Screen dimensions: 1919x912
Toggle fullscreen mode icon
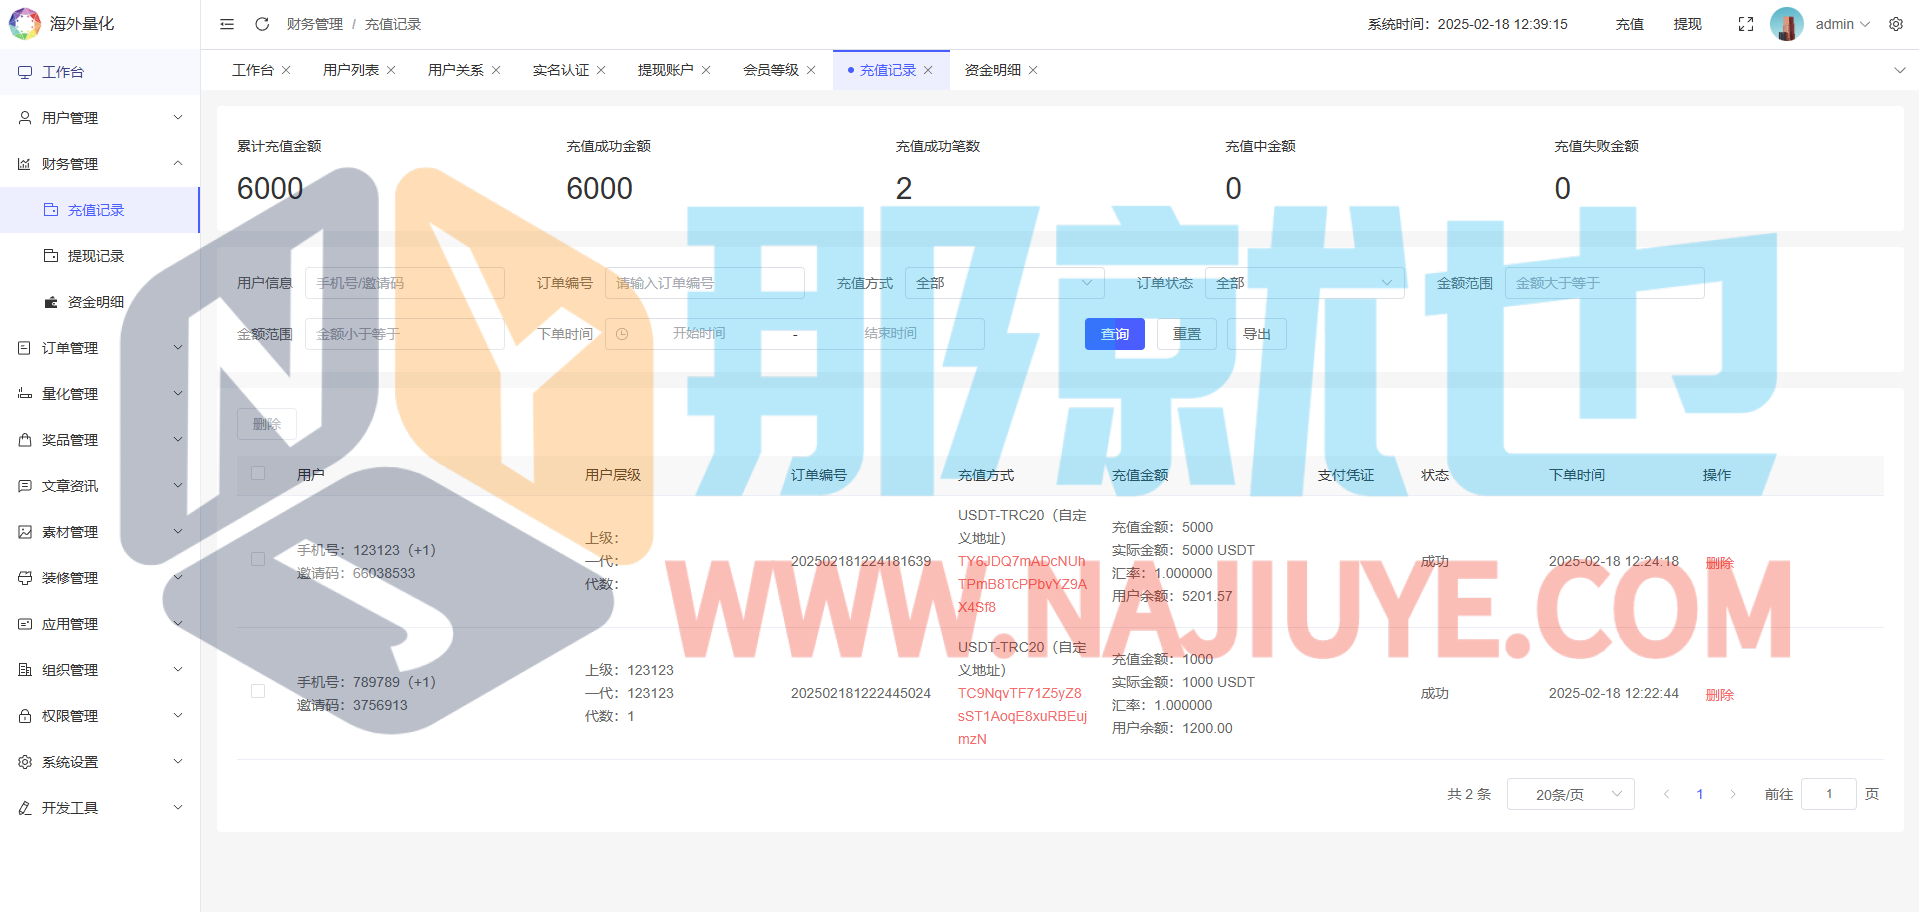tap(1745, 24)
